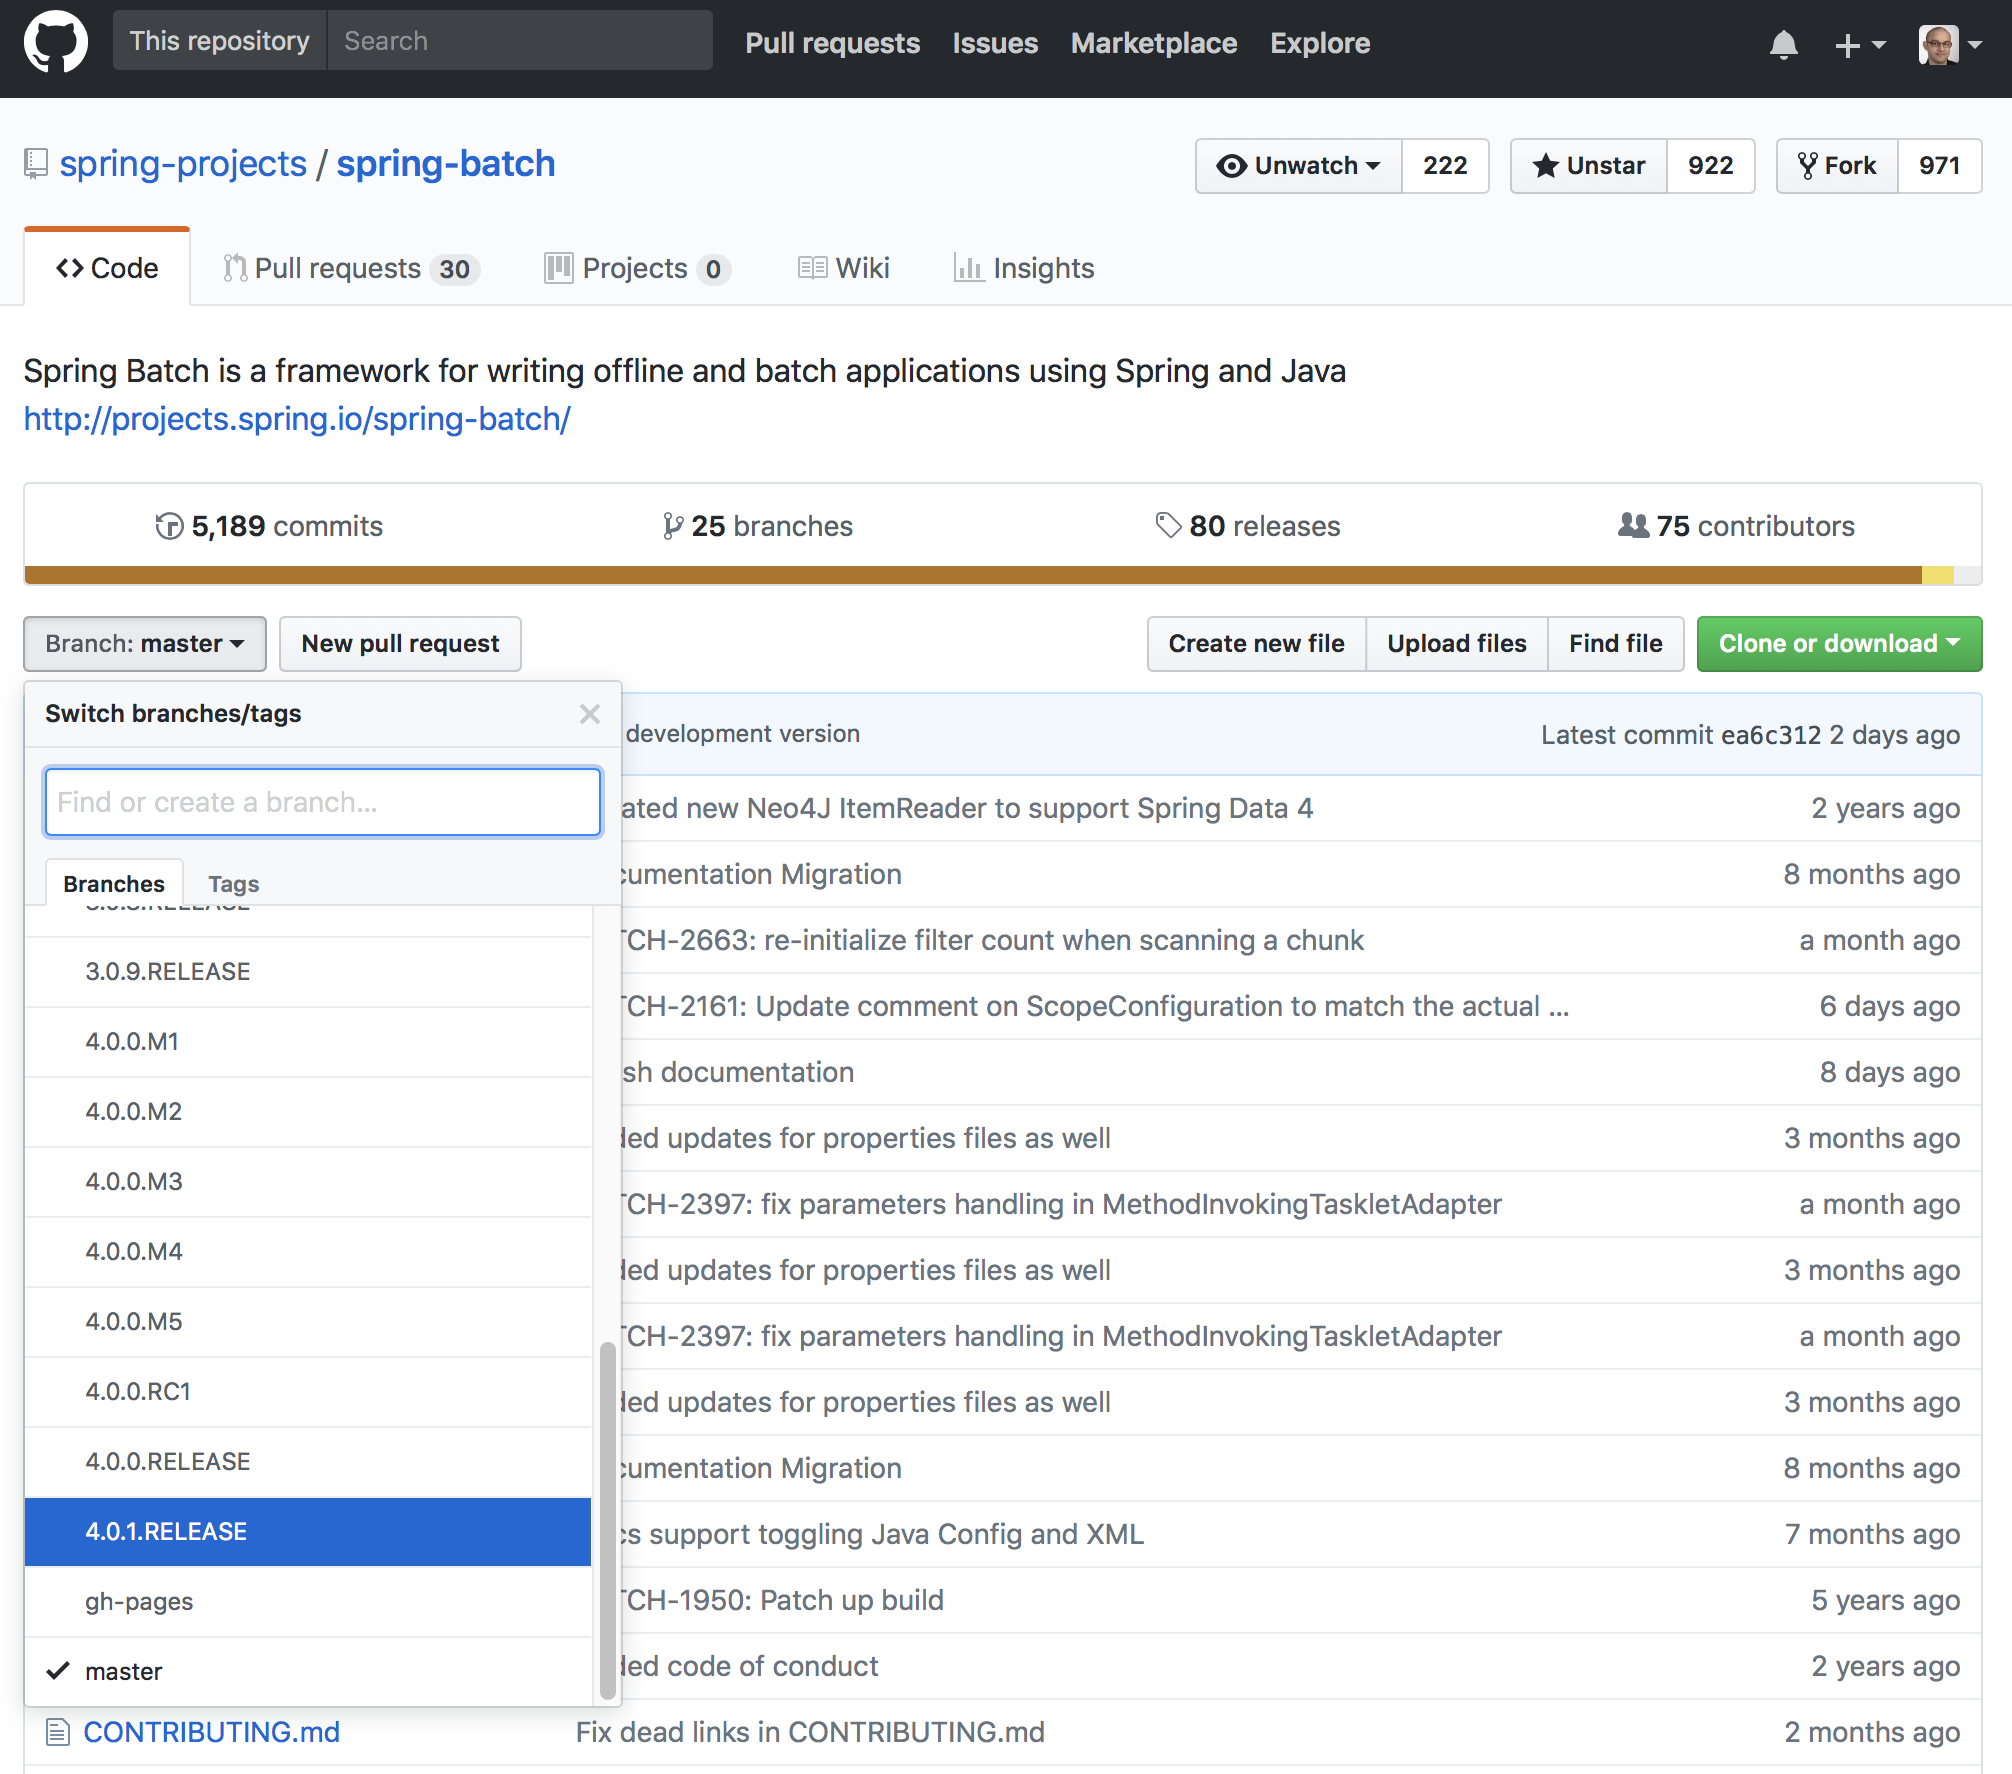Click the contributors people icon
This screenshot has width=2012, height=1774.
pos(1633,525)
